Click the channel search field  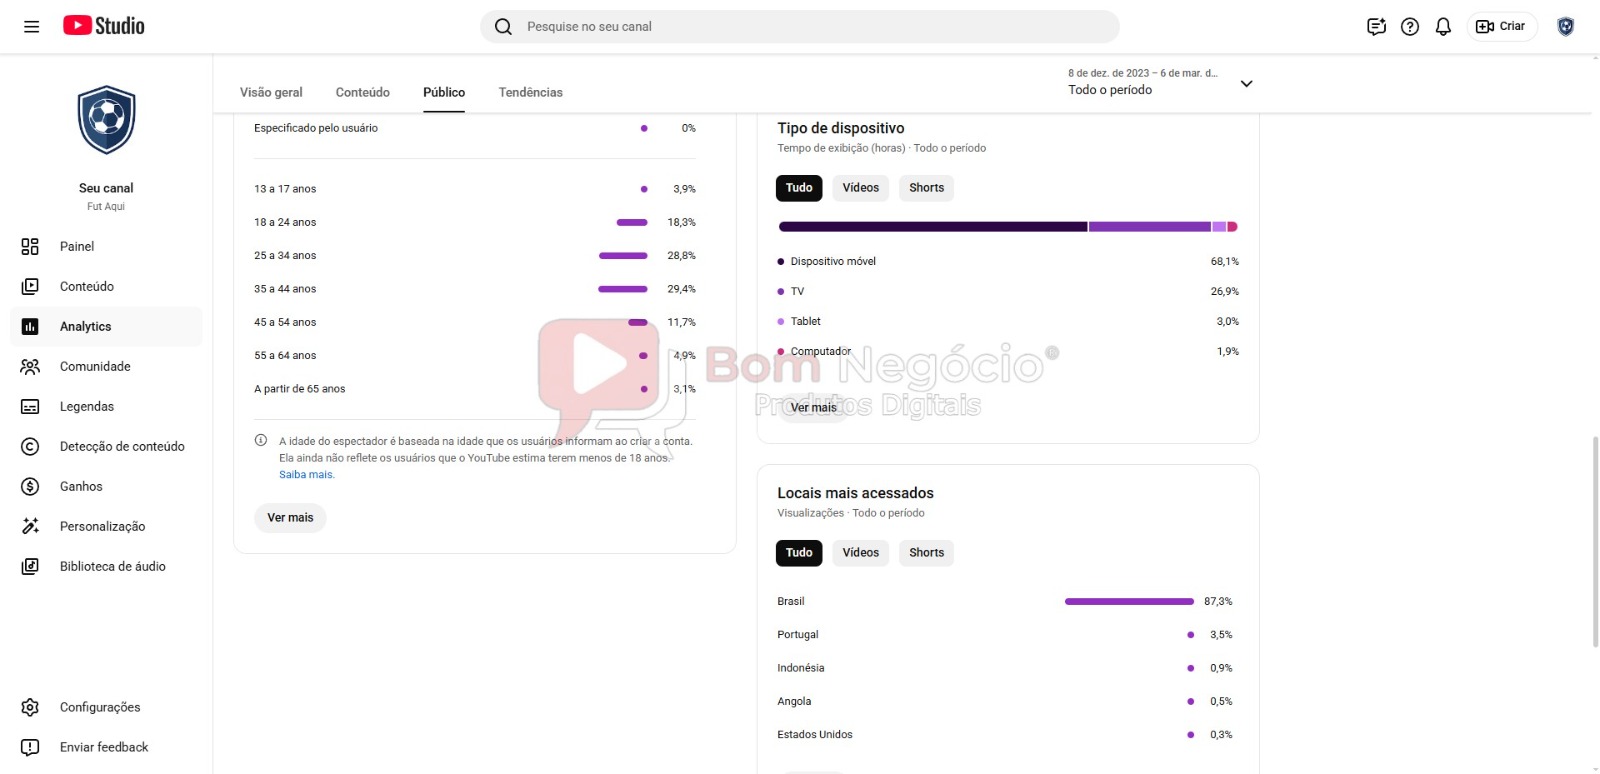click(800, 27)
